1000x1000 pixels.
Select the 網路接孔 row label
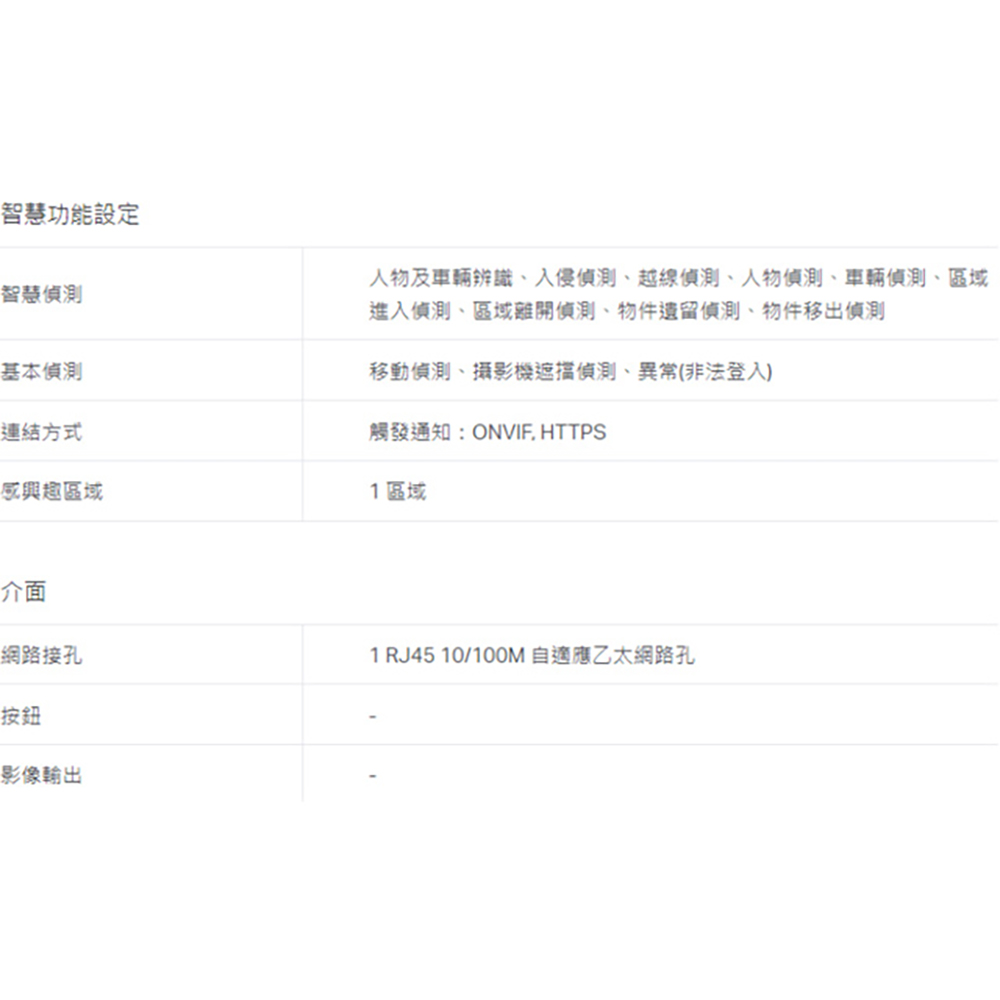pos(42,656)
